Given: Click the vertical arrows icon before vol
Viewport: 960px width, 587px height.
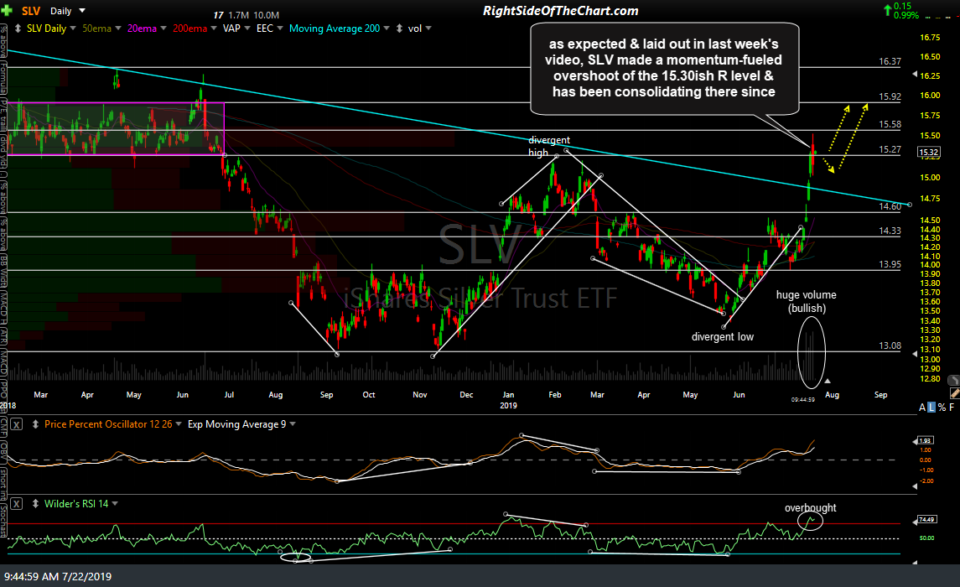Looking at the screenshot, I should pos(400,28).
